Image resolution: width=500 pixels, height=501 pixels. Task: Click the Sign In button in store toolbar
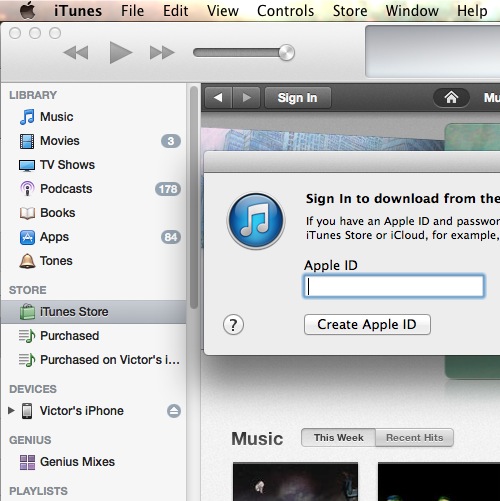(298, 98)
